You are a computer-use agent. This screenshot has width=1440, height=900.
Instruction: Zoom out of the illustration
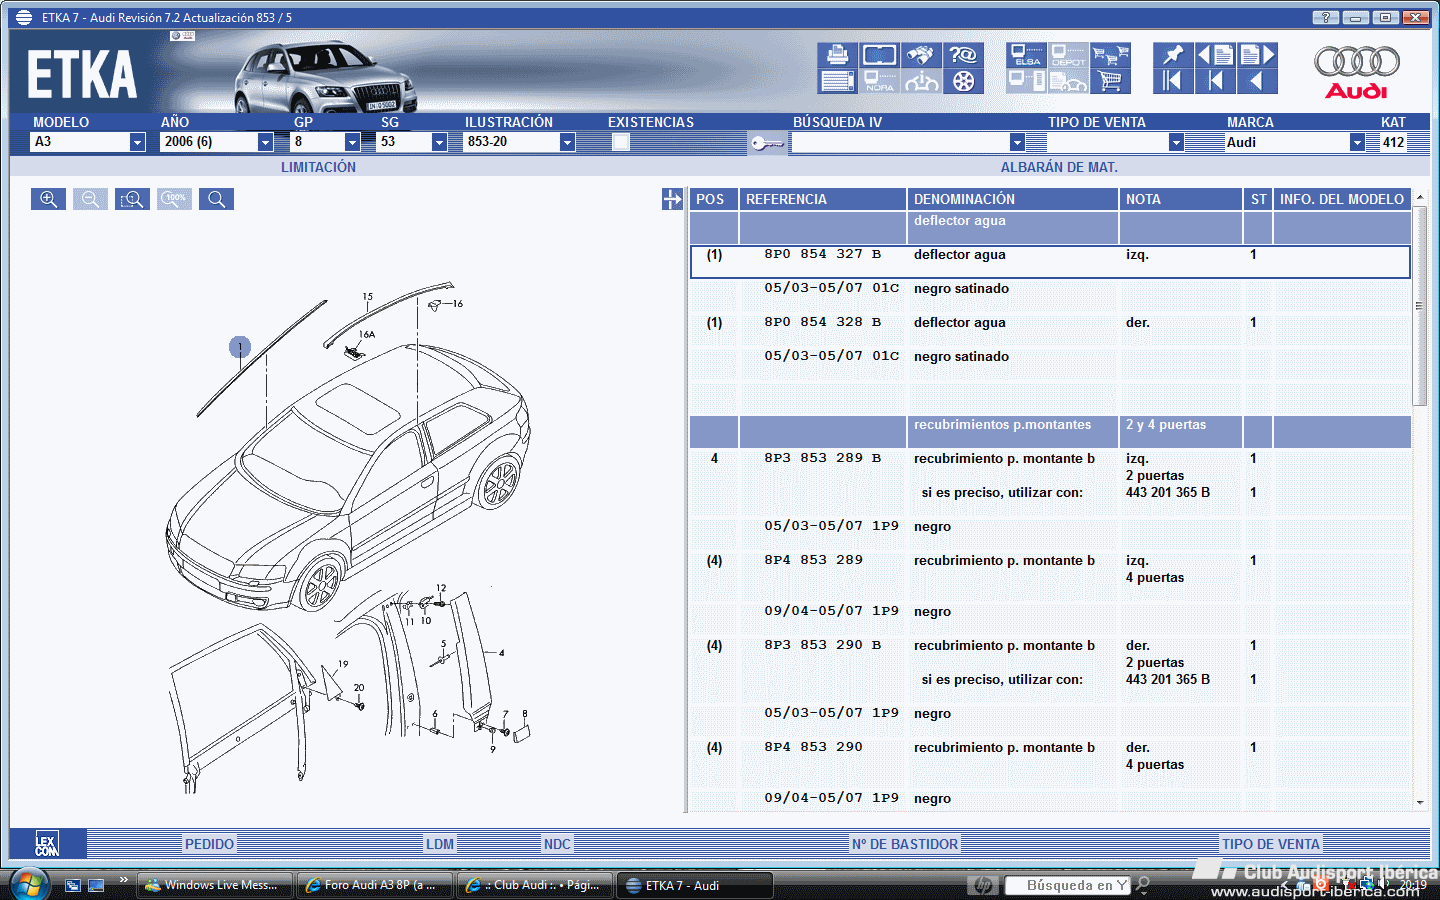90,199
